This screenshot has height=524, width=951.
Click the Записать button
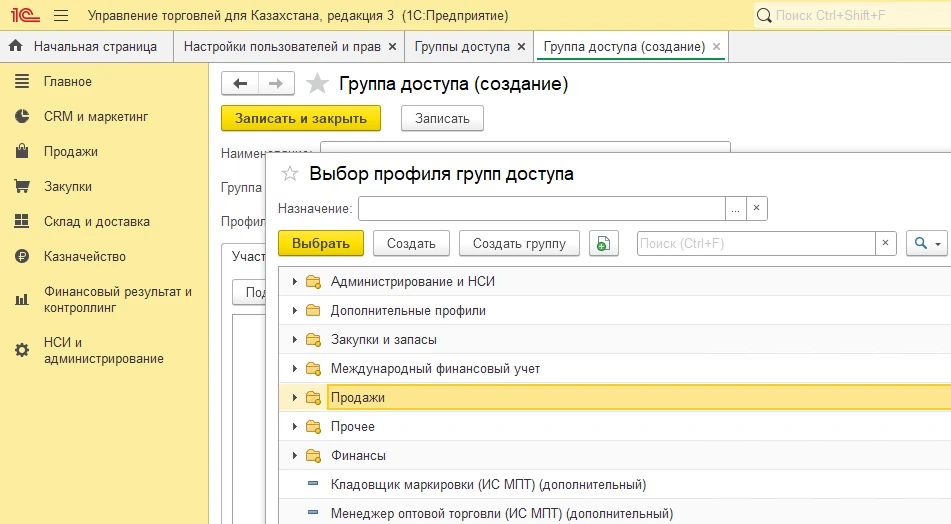click(442, 118)
